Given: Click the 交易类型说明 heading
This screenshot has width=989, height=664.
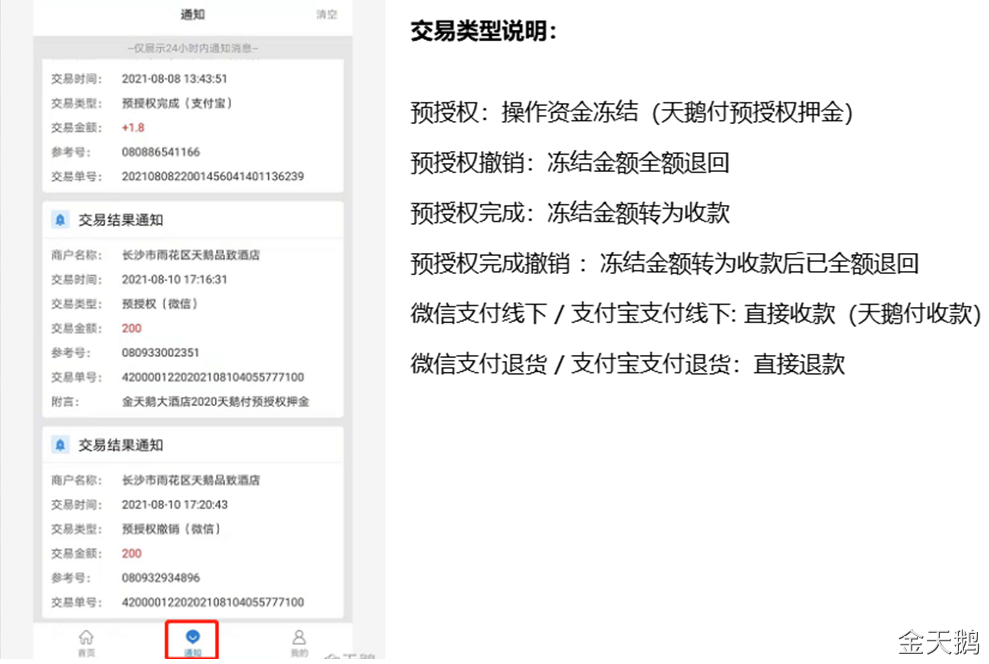Looking at the screenshot, I should click(484, 30).
